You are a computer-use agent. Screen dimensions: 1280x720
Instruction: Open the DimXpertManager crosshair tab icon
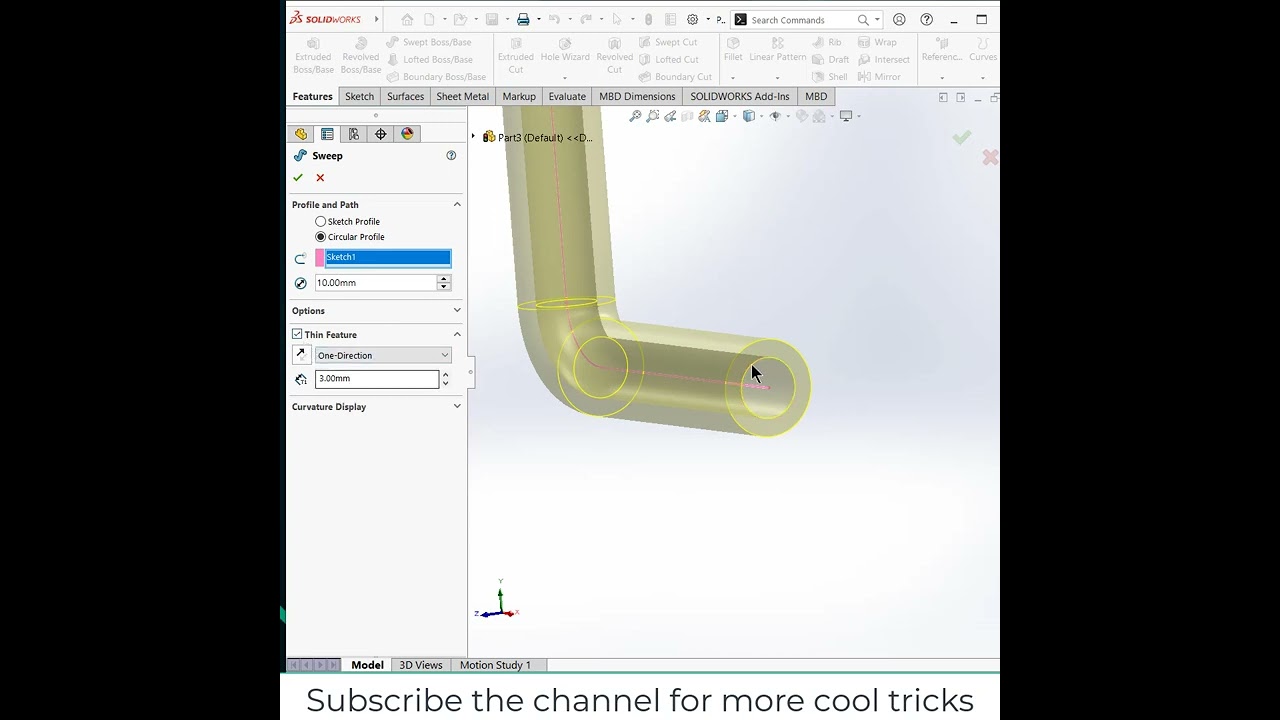[381, 134]
